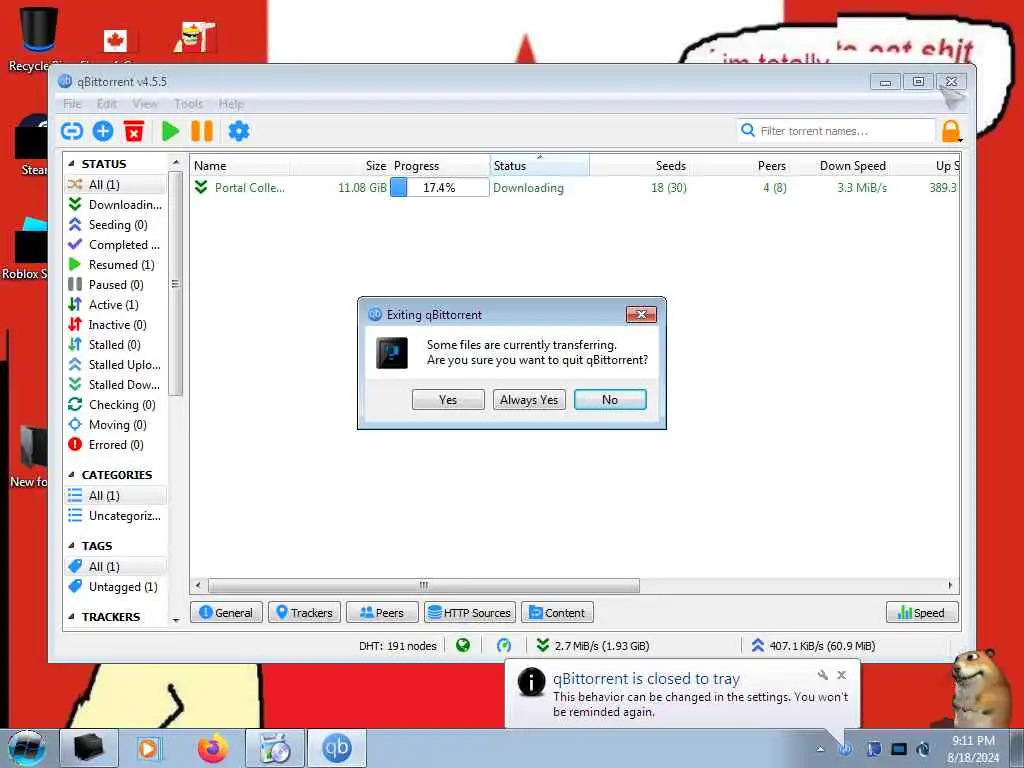The height and width of the screenshot is (768, 1024).
Task: Open the Tools menu
Action: pyautogui.click(x=189, y=104)
